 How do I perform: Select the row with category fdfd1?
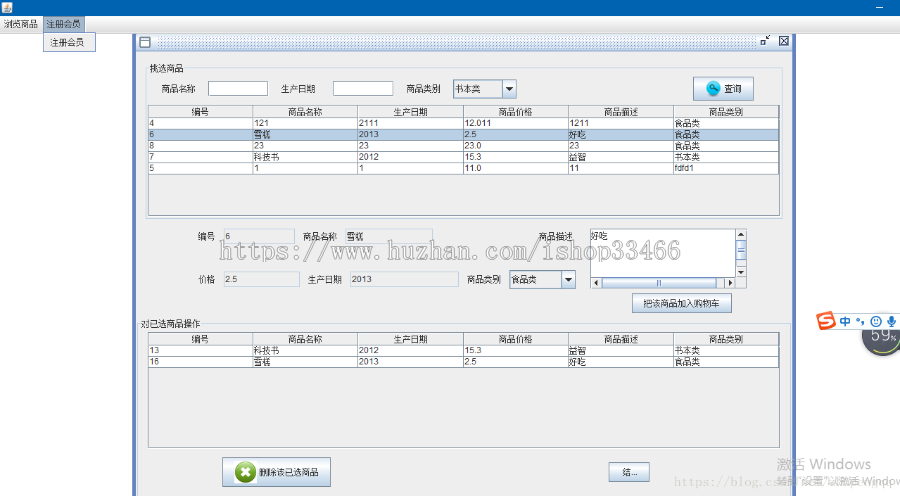pyautogui.click(x=464, y=168)
